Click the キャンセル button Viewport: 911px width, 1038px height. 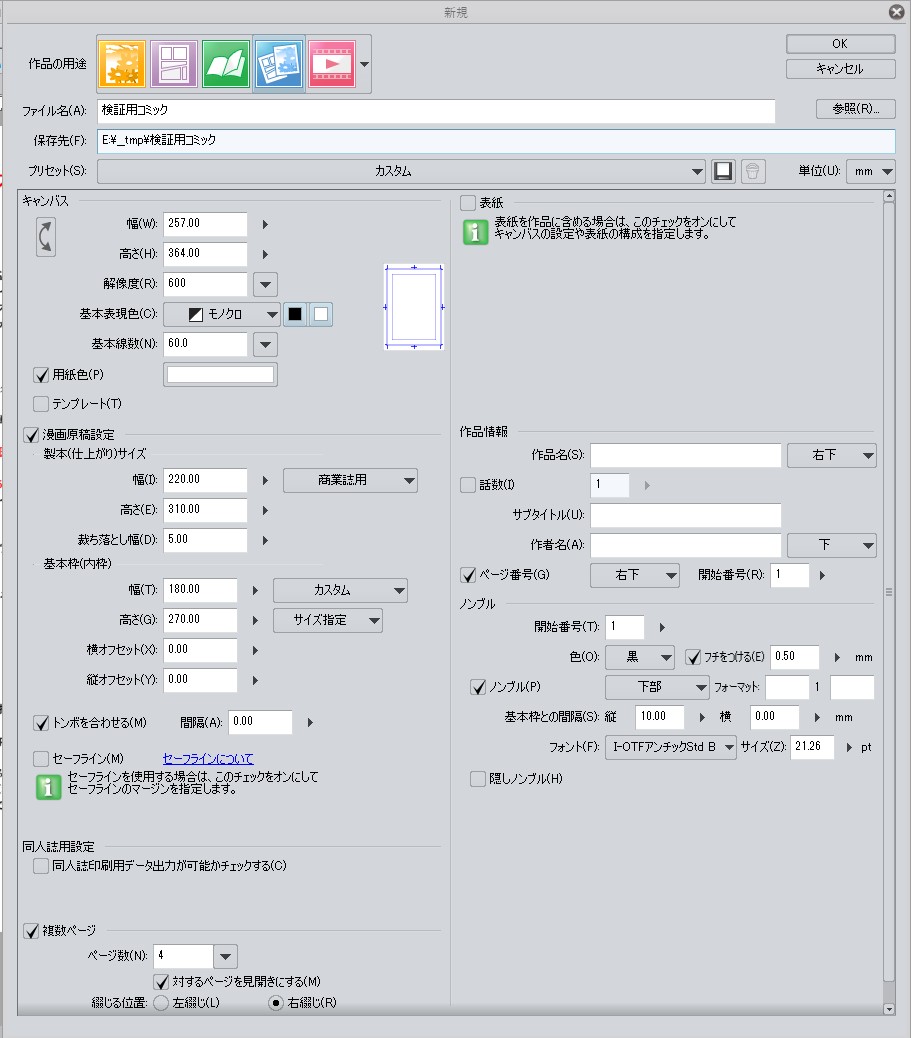point(840,69)
